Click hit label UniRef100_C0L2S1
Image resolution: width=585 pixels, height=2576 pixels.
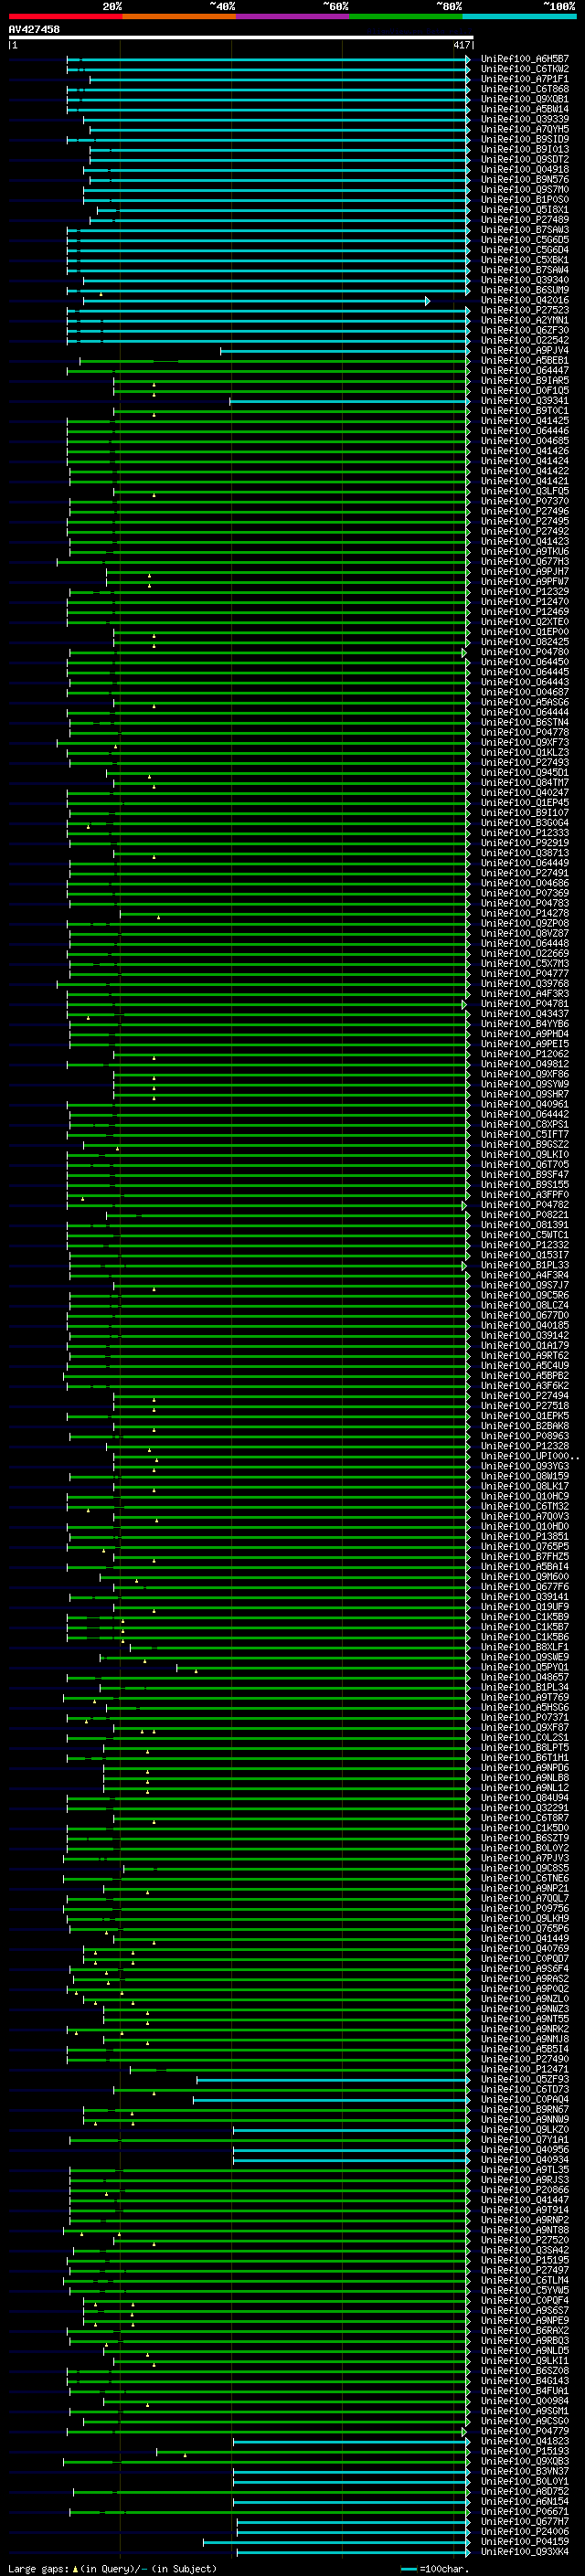[x=525, y=1737]
